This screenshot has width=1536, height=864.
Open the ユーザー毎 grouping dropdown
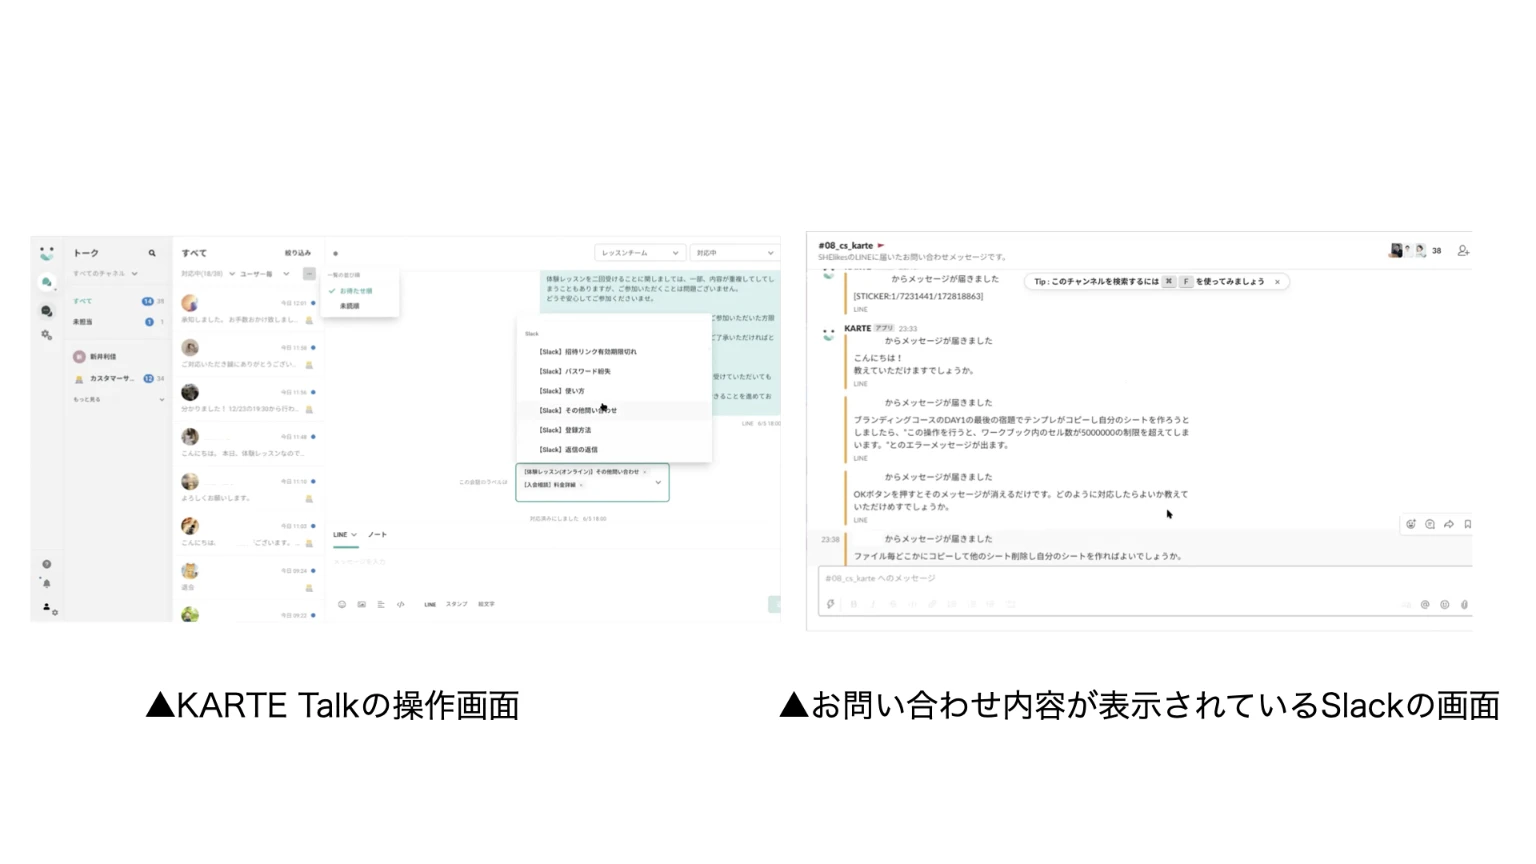(264, 273)
